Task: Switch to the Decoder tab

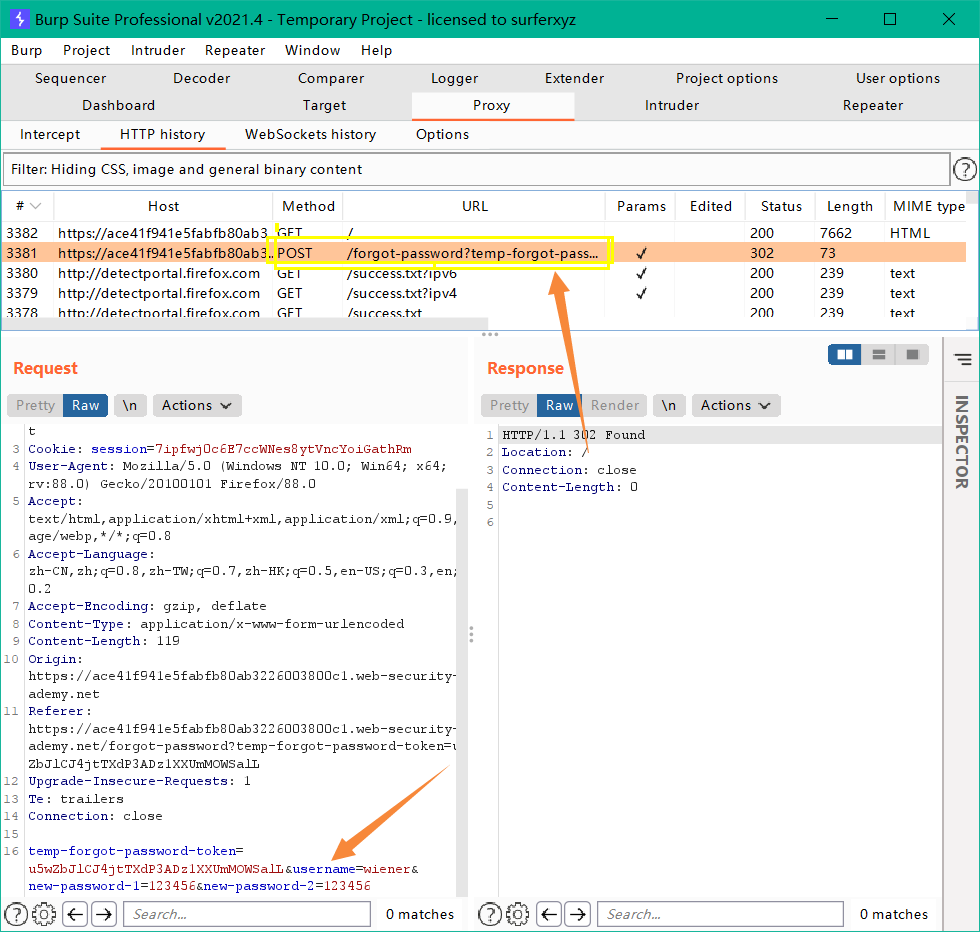Action: point(201,78)
